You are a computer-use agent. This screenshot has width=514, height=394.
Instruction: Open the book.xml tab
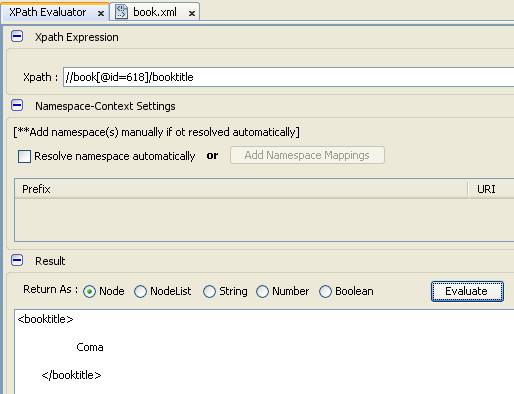155,12
